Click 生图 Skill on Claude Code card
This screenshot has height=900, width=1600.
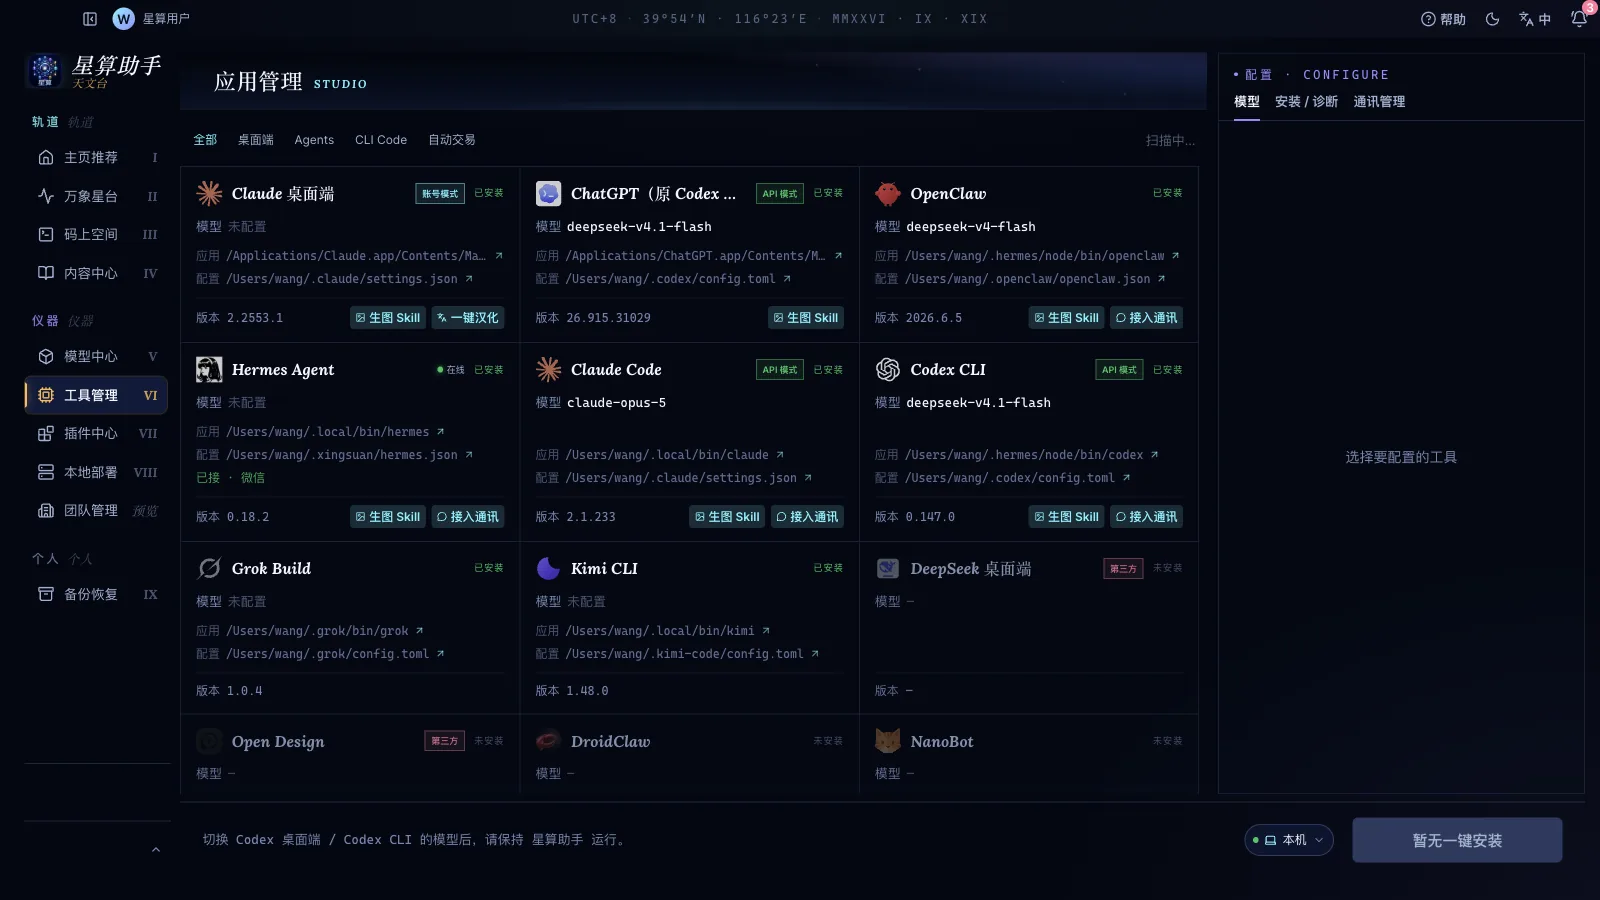727,517
